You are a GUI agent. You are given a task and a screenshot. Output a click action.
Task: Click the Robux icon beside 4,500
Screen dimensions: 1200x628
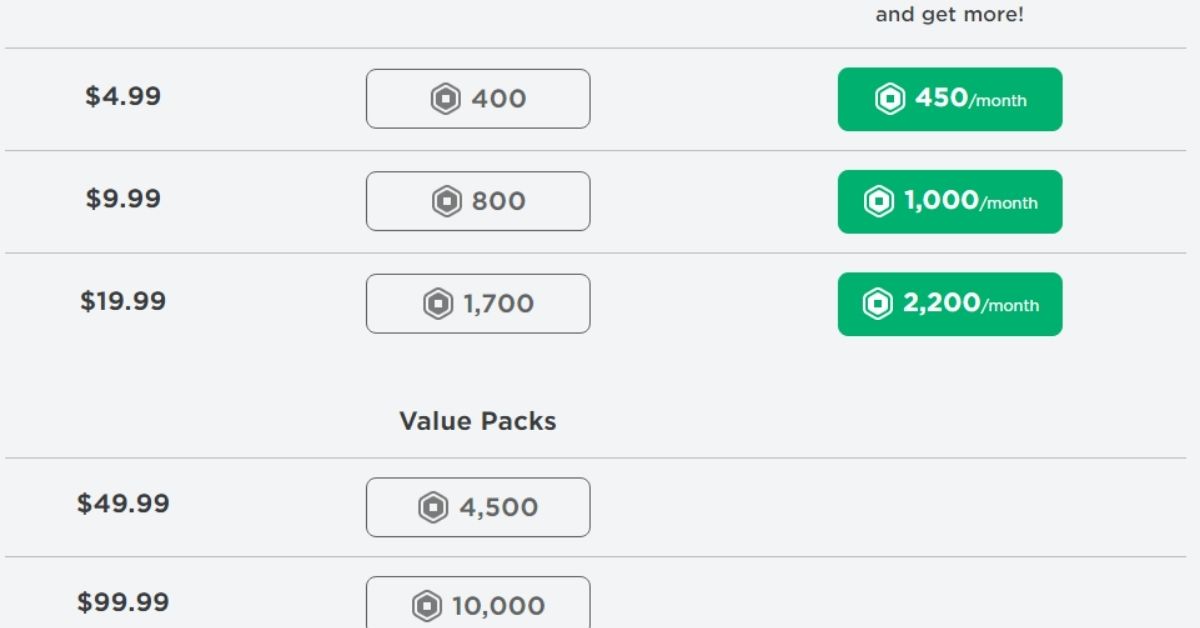433,507
